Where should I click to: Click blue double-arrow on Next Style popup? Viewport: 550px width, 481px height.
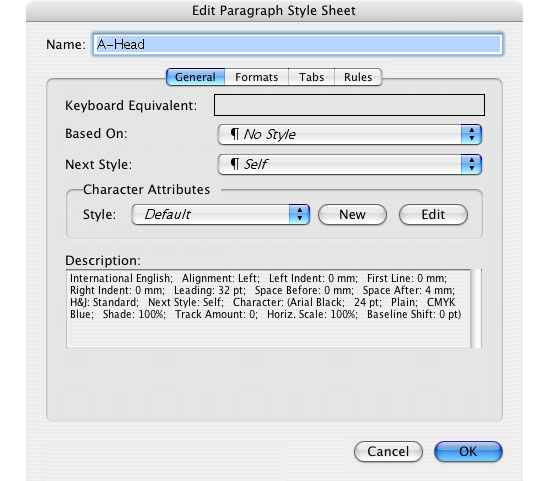coord(471,165)
